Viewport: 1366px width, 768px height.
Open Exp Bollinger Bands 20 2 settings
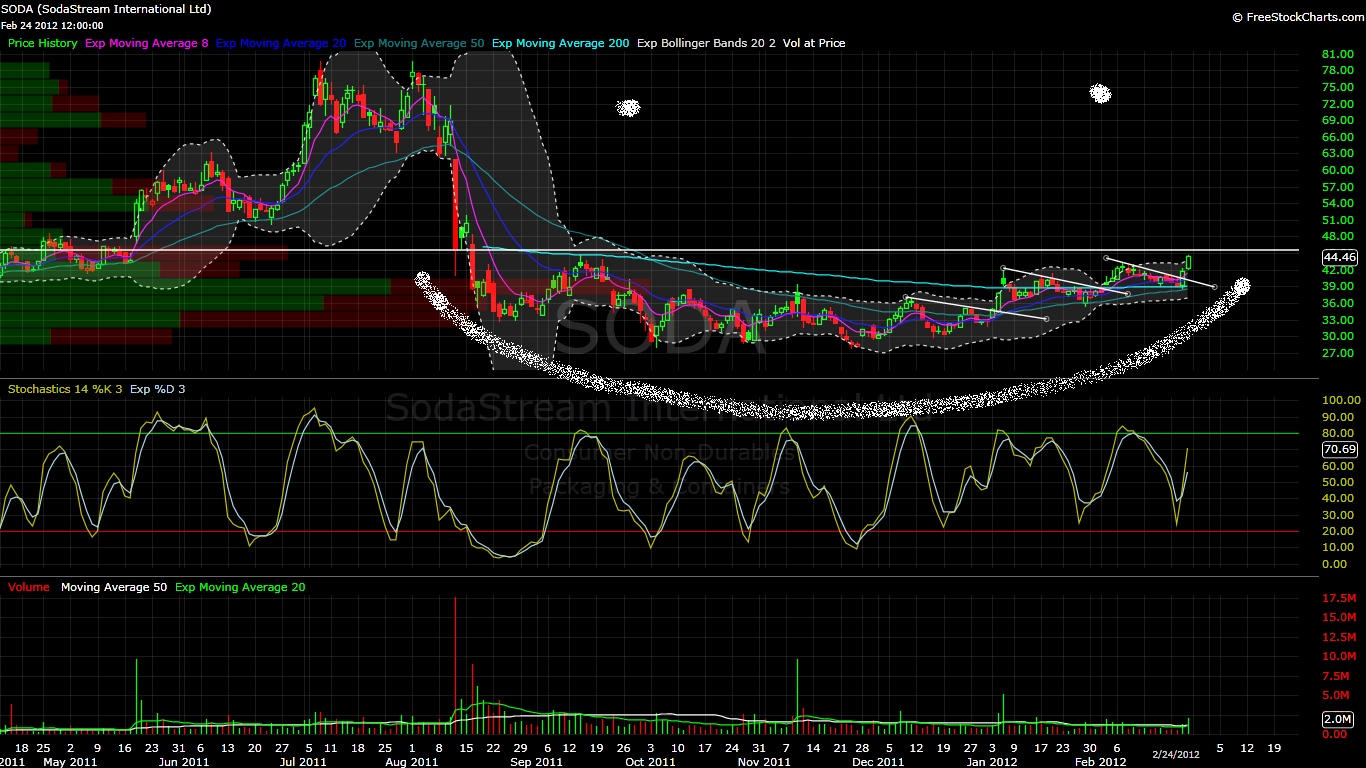tap(706, 43)
